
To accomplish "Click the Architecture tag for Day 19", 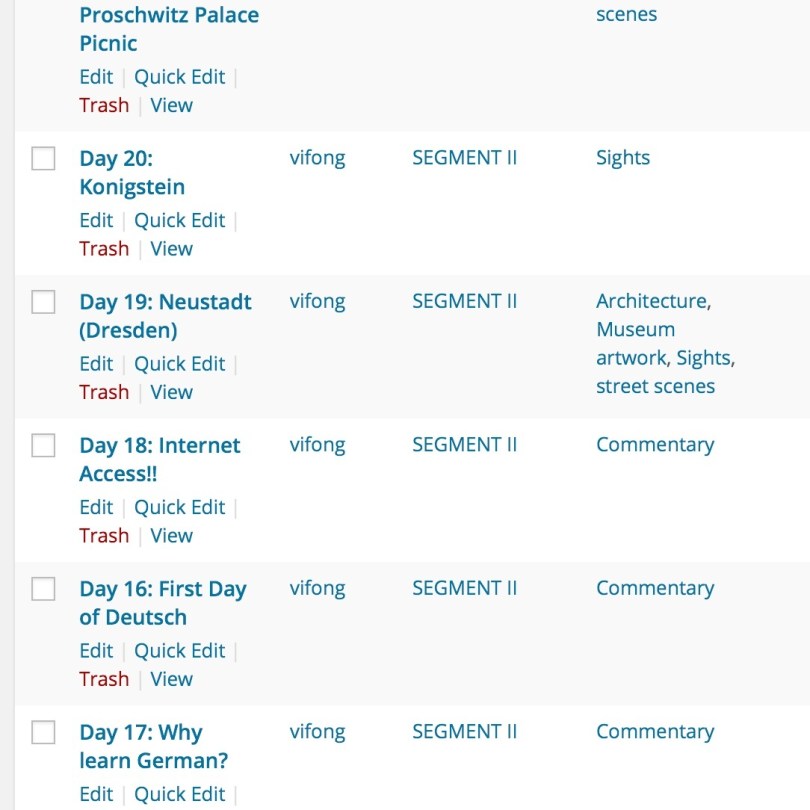I will (x=651, y=301).
